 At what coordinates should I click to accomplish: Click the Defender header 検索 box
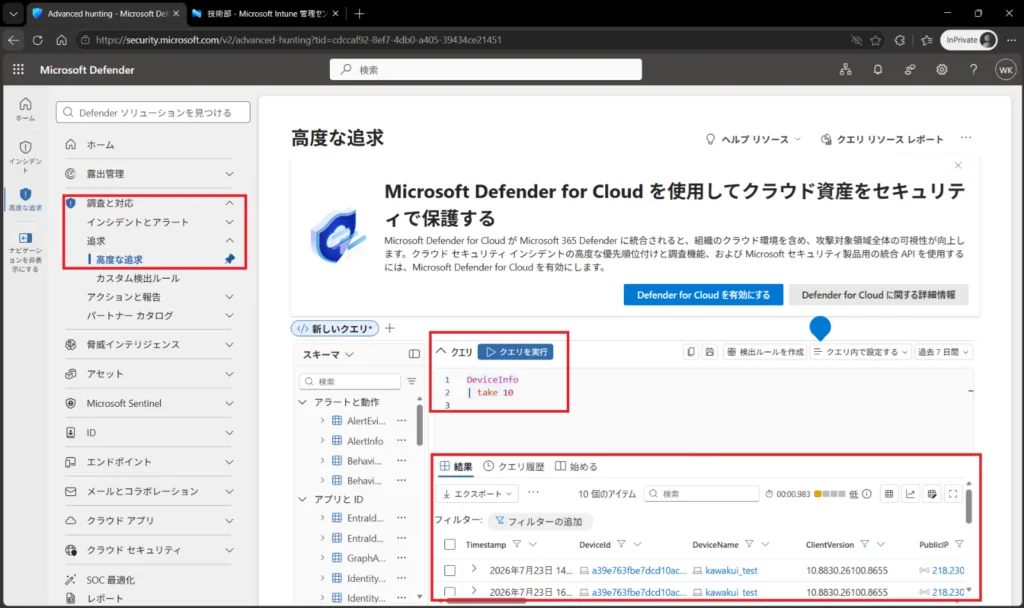486,69
